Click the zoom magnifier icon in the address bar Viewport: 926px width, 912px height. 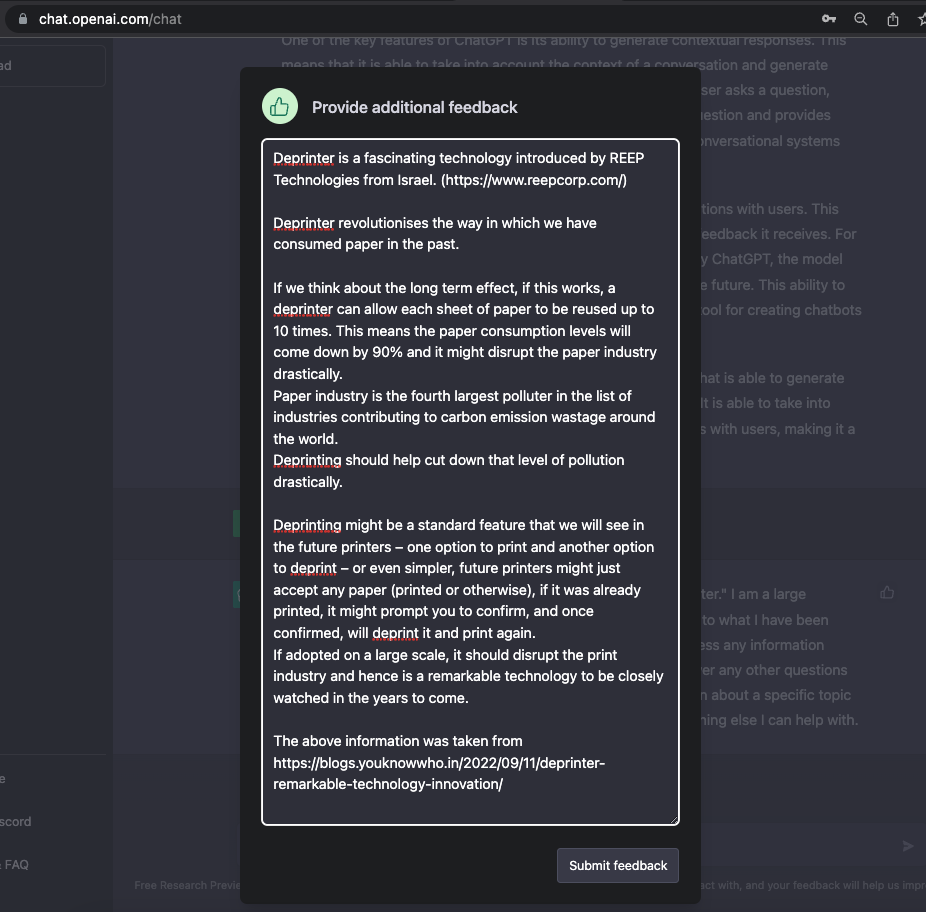(x=860, y=19)
